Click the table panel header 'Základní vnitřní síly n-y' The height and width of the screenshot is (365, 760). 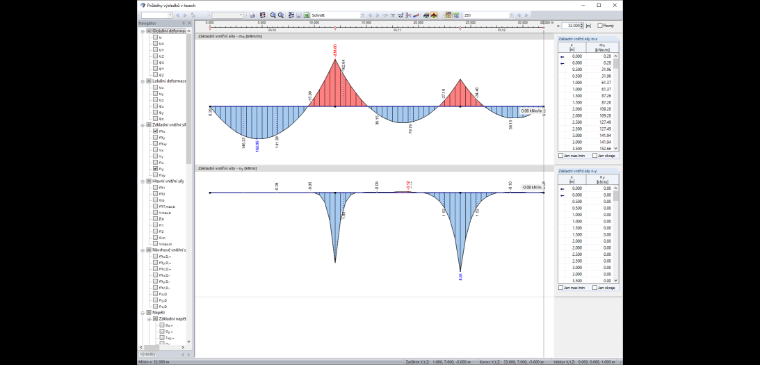click(x=588, y=171)
